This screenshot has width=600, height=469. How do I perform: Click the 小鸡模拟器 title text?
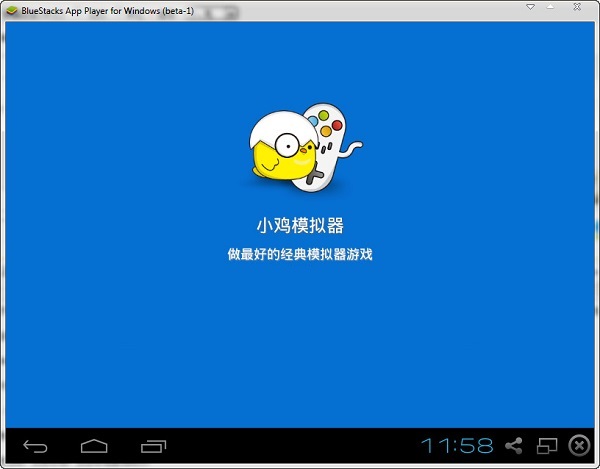pyautogui.click(x=300, y=225)
